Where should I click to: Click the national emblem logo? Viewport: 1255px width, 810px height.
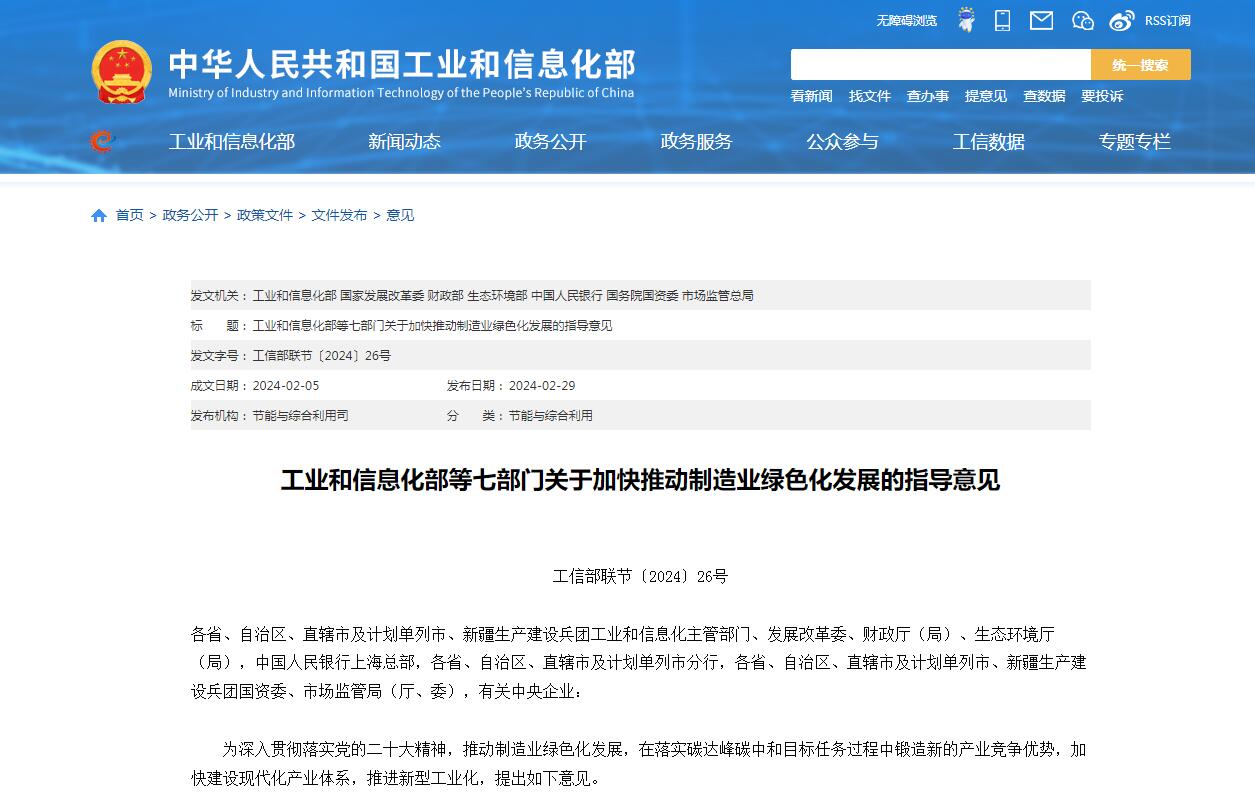pyautogui.click(x=122, y=72)
